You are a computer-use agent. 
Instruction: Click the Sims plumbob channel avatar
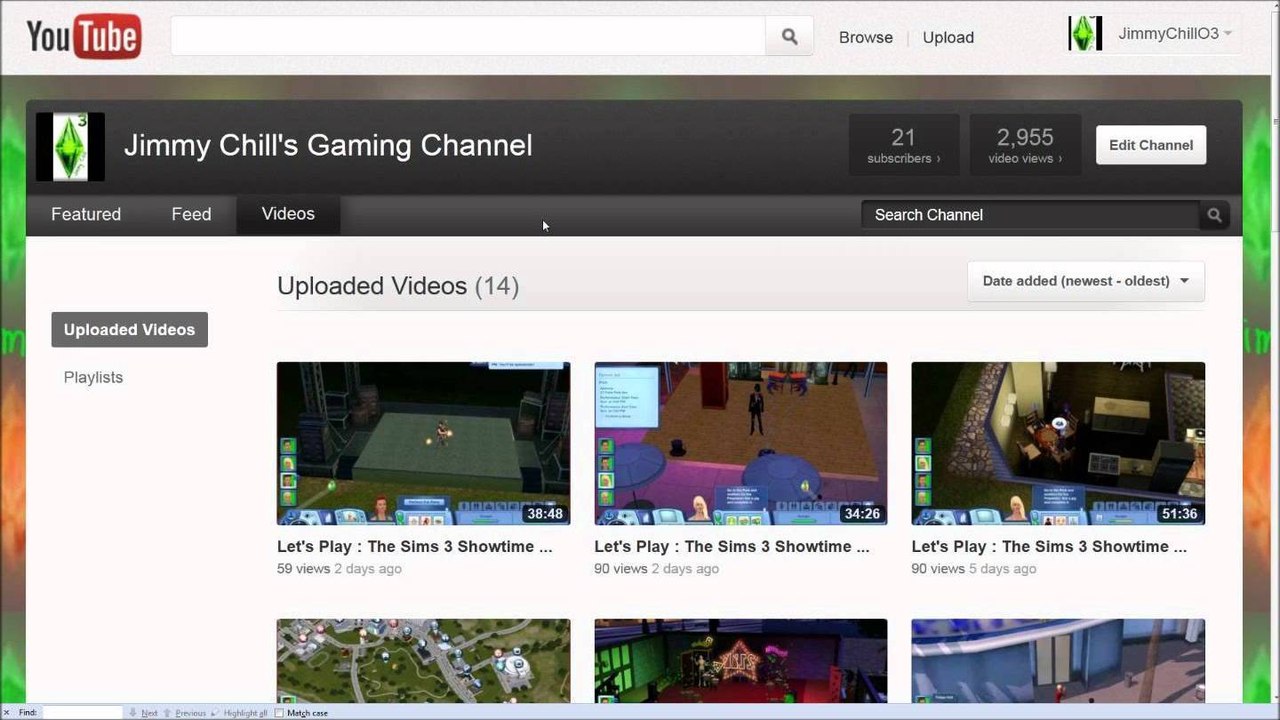click(70, 147)
